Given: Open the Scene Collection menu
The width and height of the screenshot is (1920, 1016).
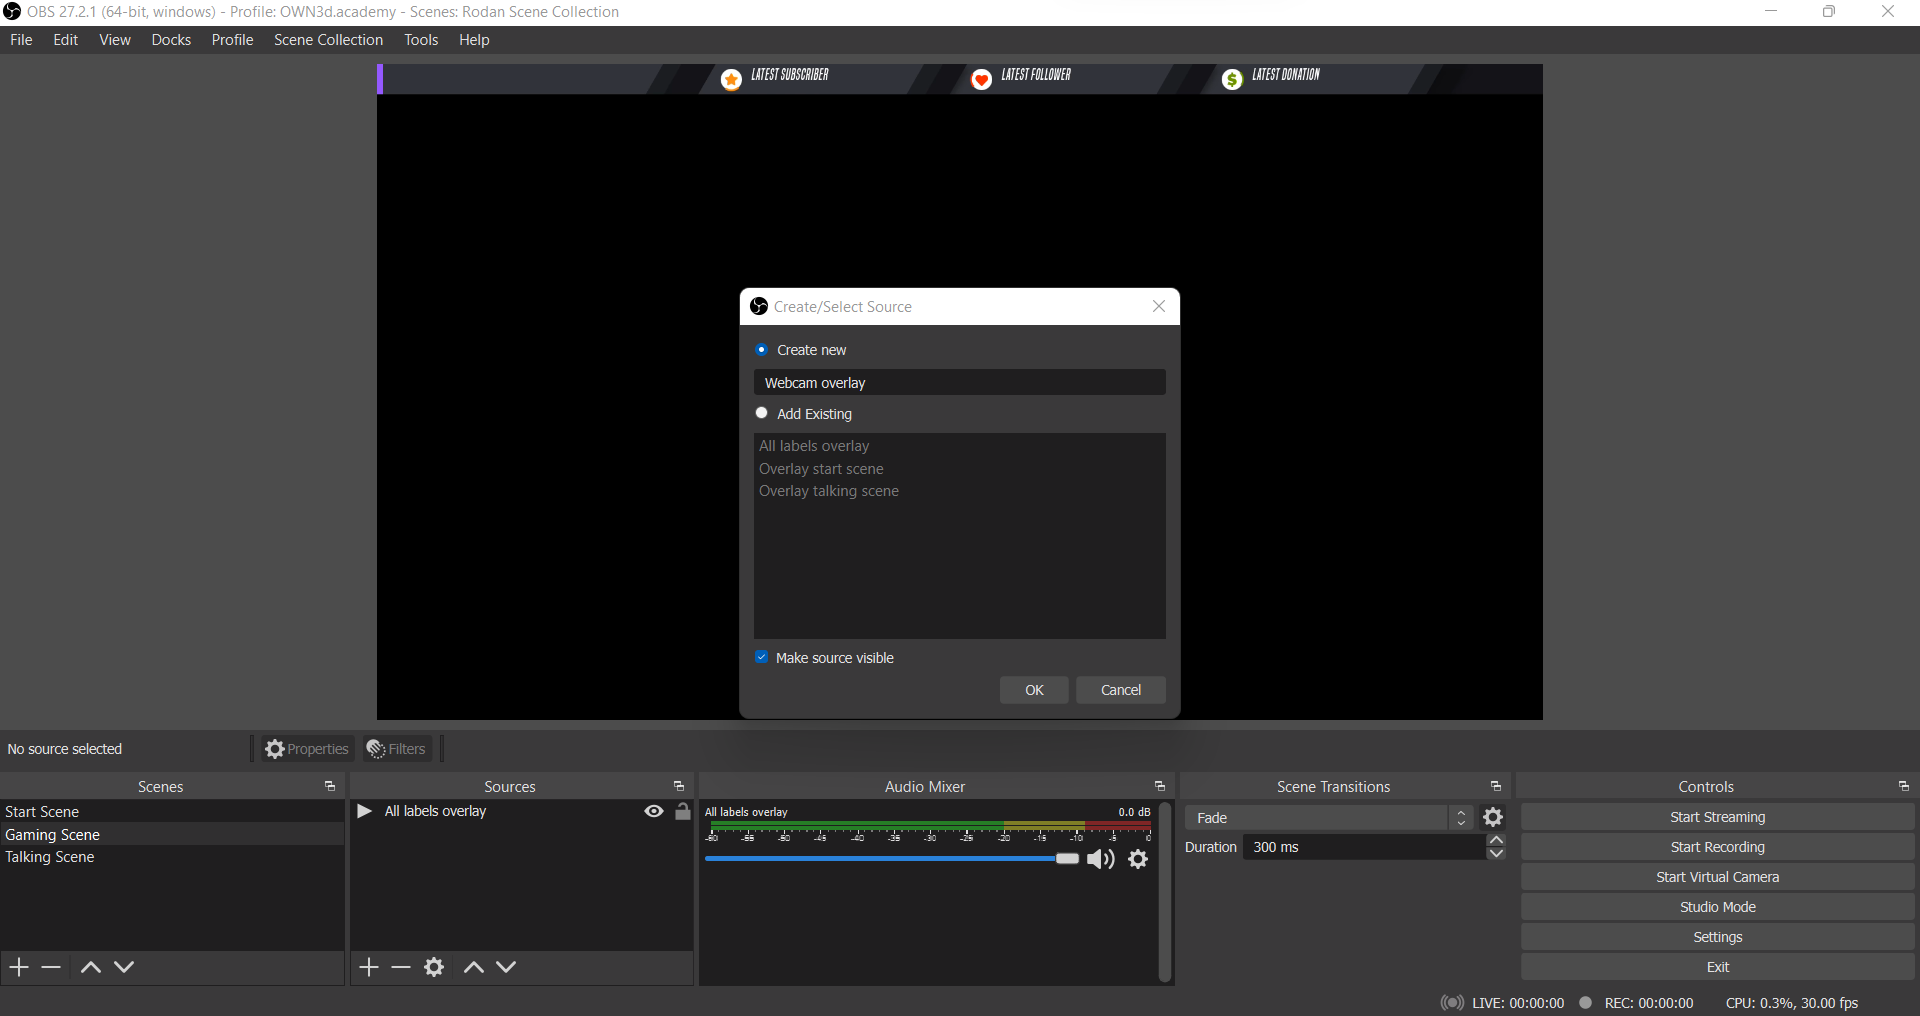Looking at the screenshot, I should point(328,40).
